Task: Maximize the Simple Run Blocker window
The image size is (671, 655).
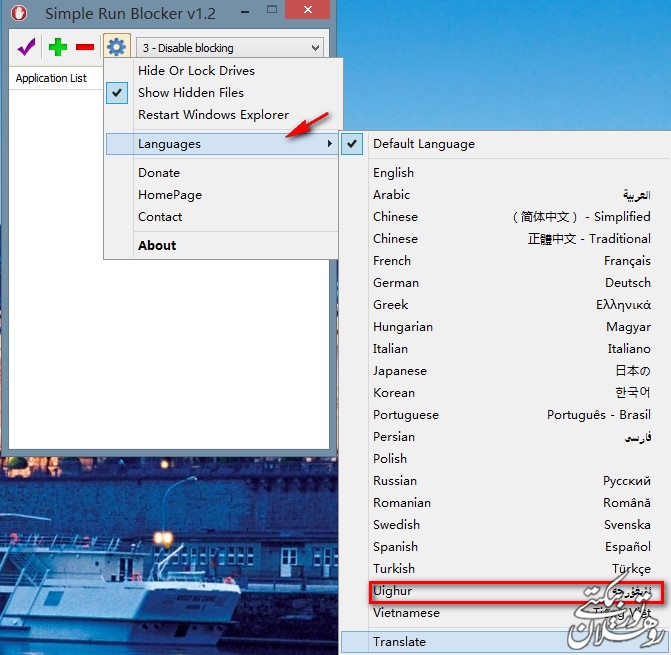Action: 271,10
